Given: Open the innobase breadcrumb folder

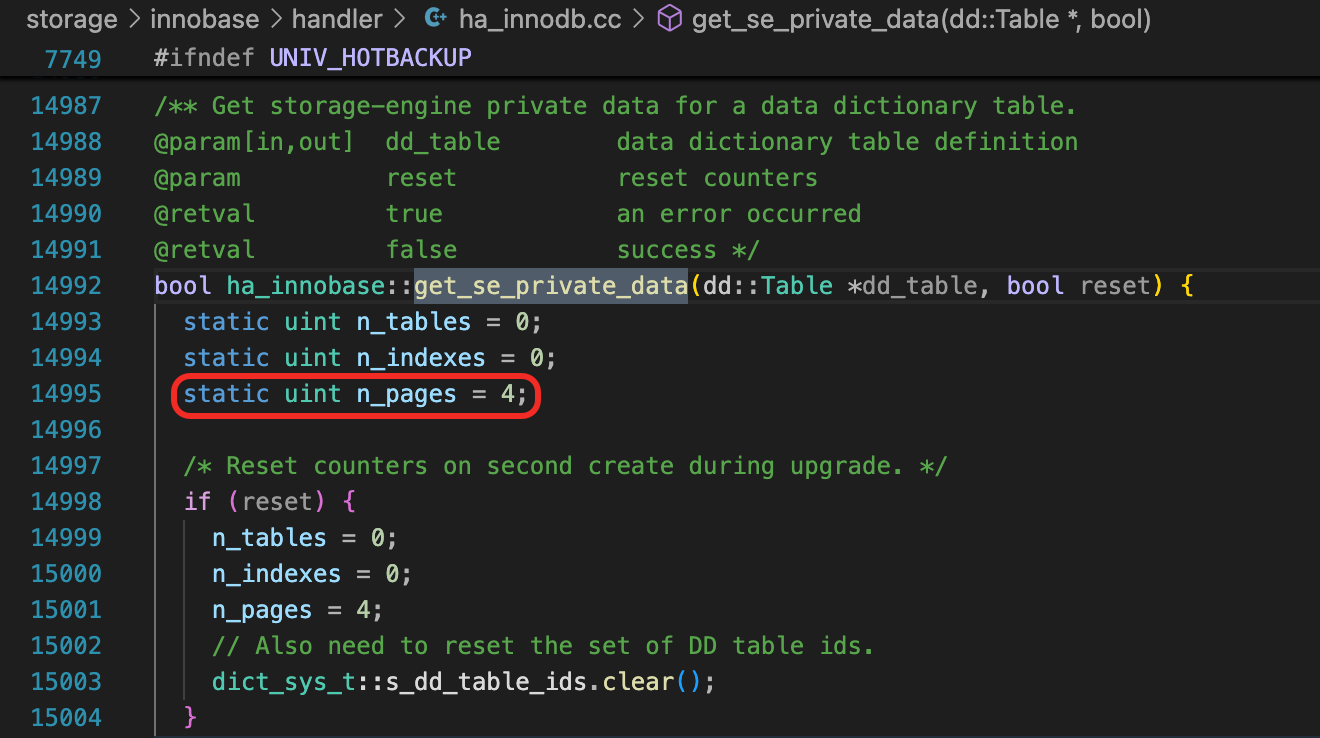Looking at the screenshot, I should point(204,19).
